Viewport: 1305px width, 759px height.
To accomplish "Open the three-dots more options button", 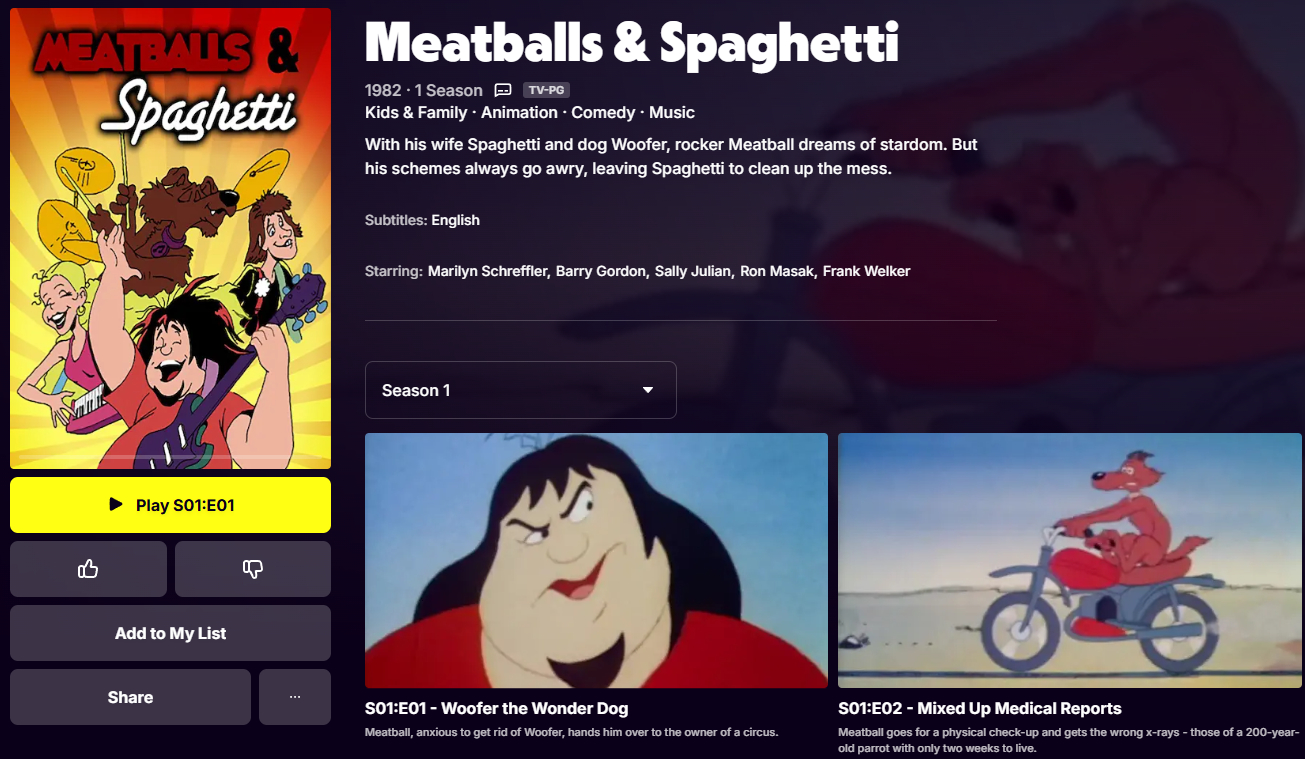I will (x=295, y=697).
